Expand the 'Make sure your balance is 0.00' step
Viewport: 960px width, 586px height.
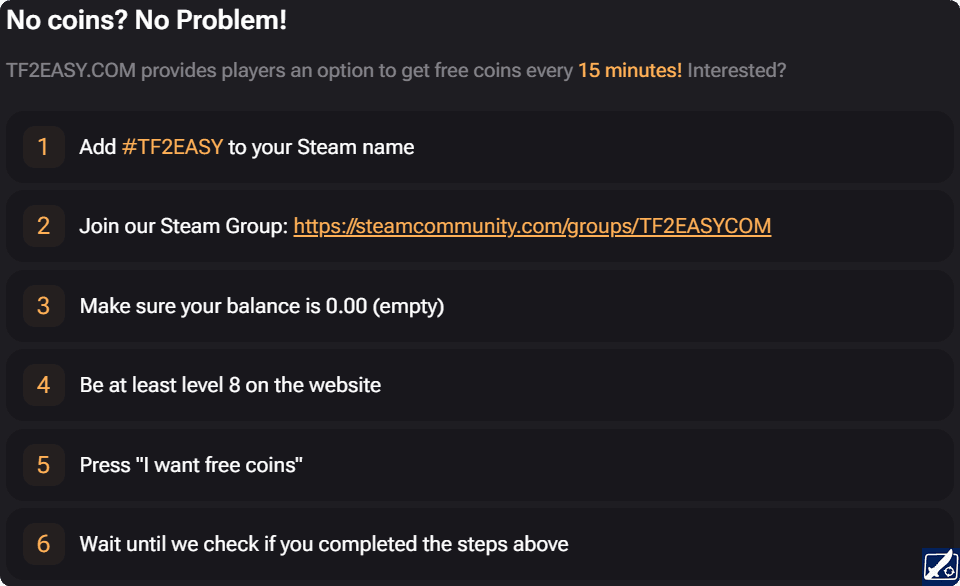tap(480, 306)
